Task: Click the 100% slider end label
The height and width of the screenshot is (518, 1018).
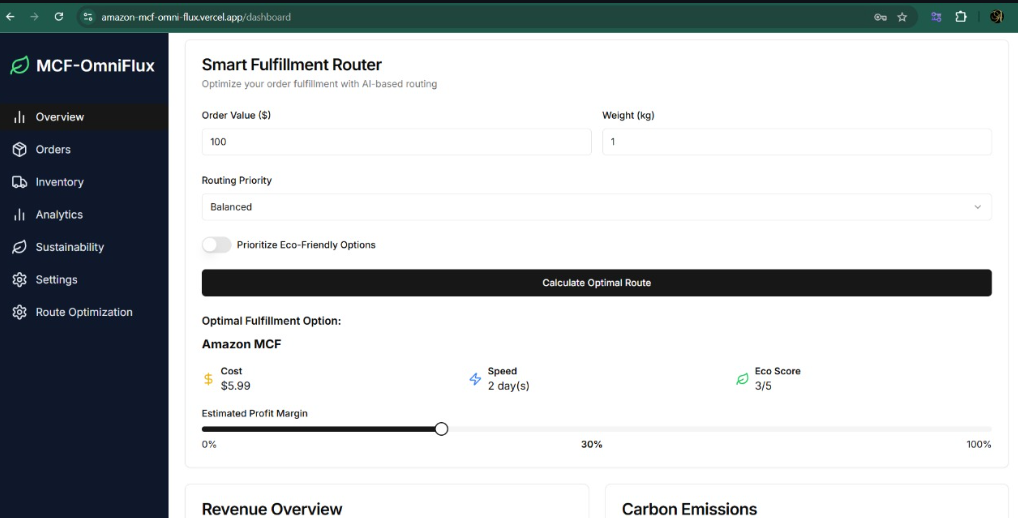Action: [979, 445]
